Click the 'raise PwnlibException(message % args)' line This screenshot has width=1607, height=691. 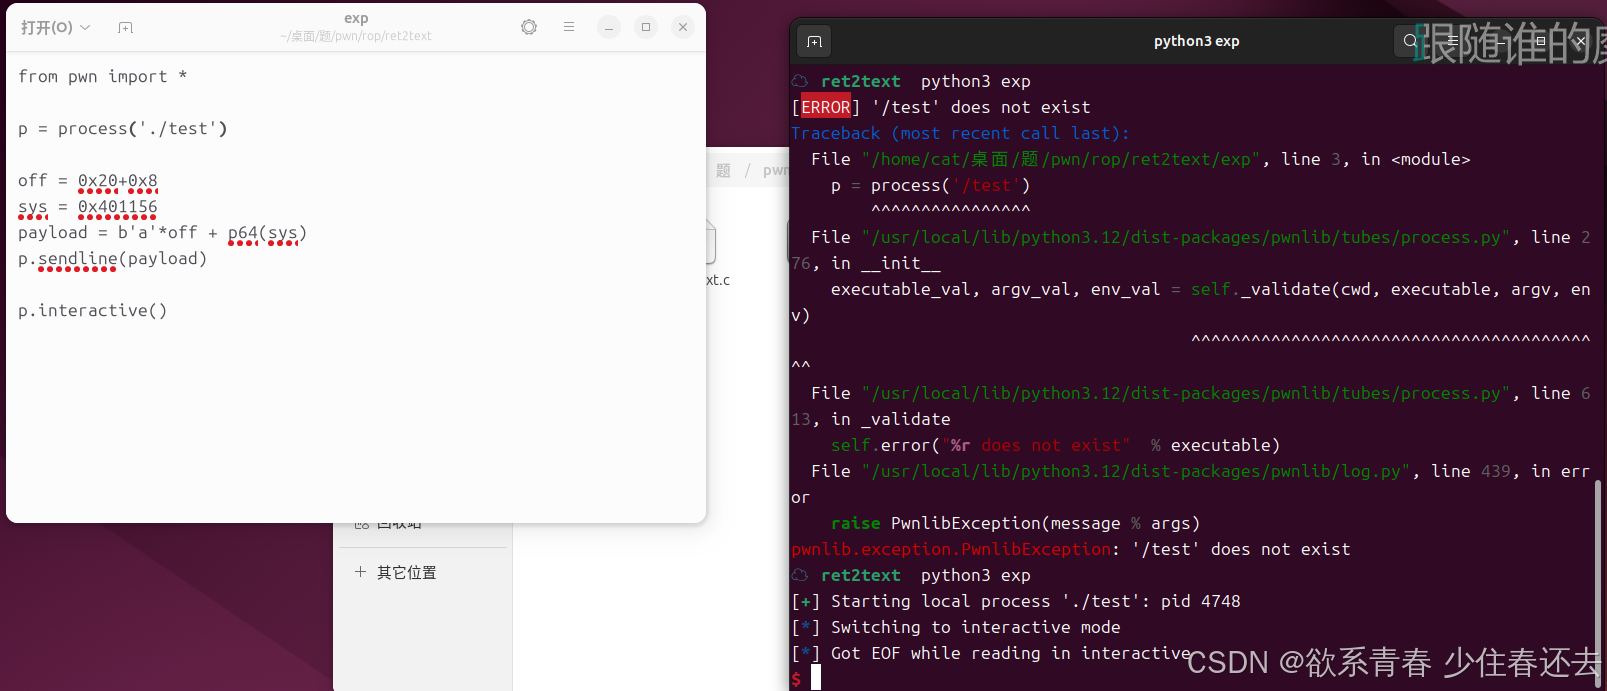1015,523
